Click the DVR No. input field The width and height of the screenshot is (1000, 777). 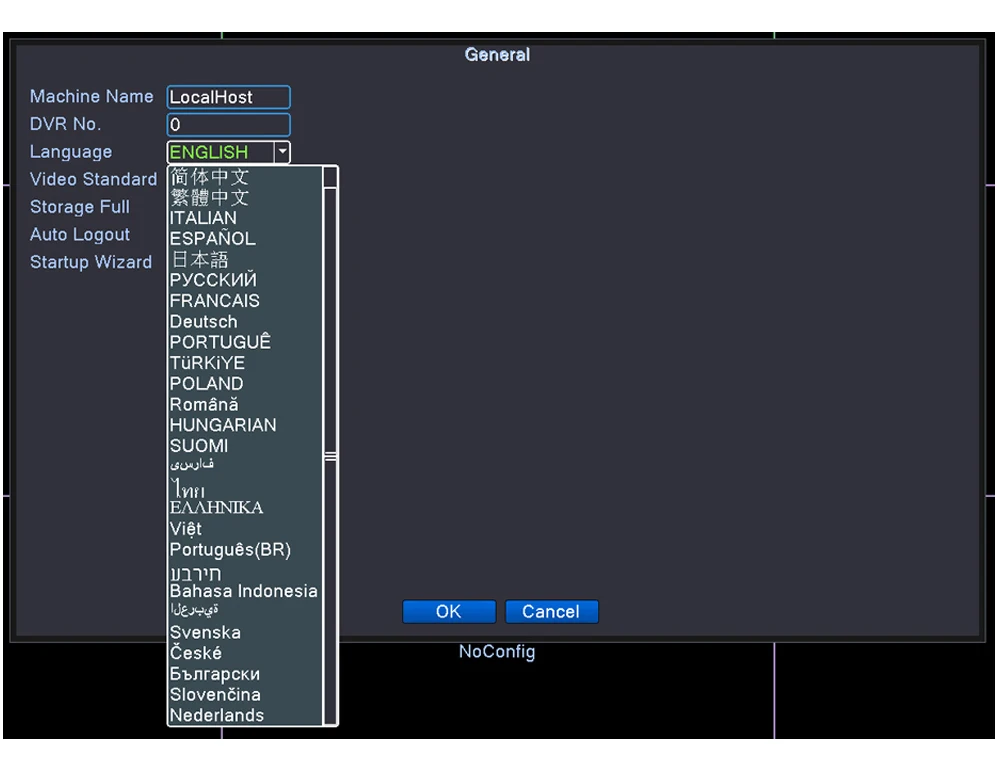(228, 124)
